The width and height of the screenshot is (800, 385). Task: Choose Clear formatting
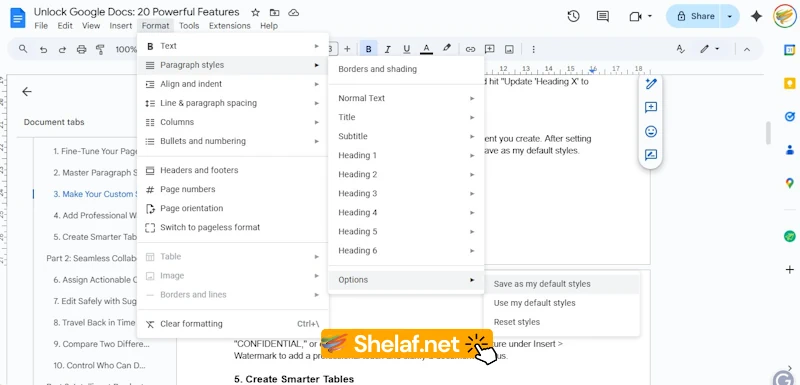point(233,324)
